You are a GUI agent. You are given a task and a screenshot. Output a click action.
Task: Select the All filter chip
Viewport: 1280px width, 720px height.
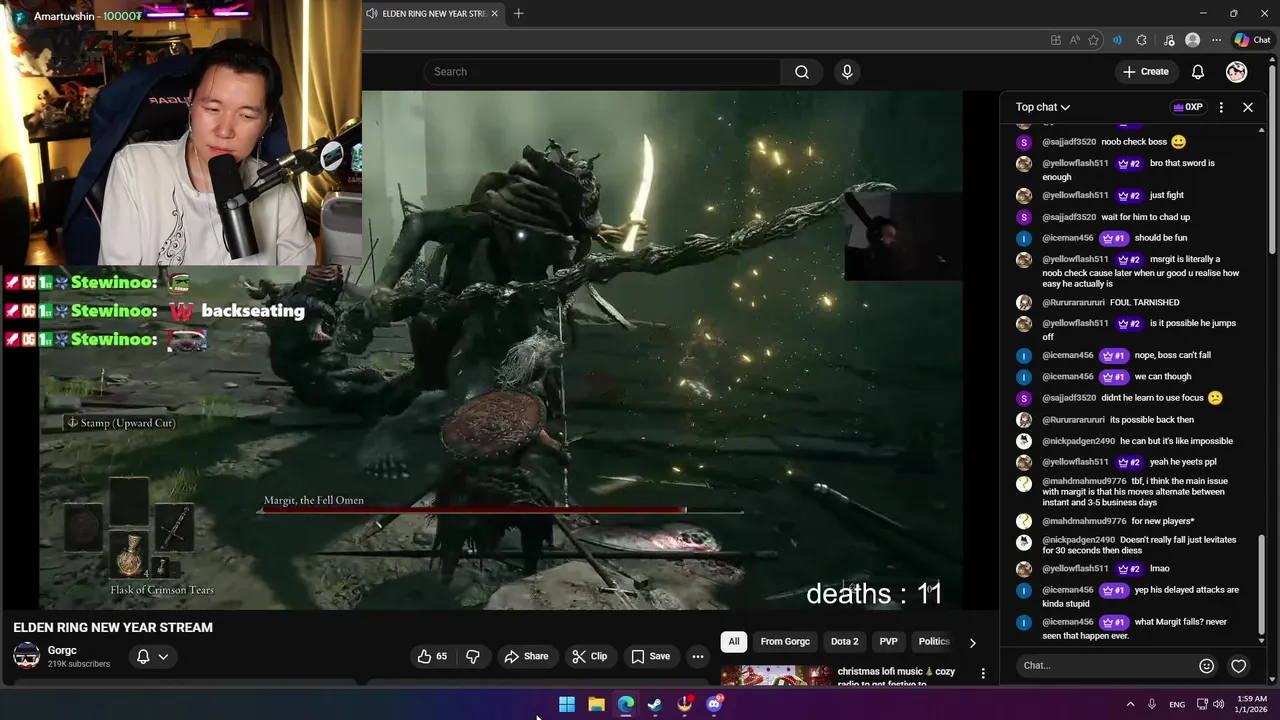(x=734, y=642)
